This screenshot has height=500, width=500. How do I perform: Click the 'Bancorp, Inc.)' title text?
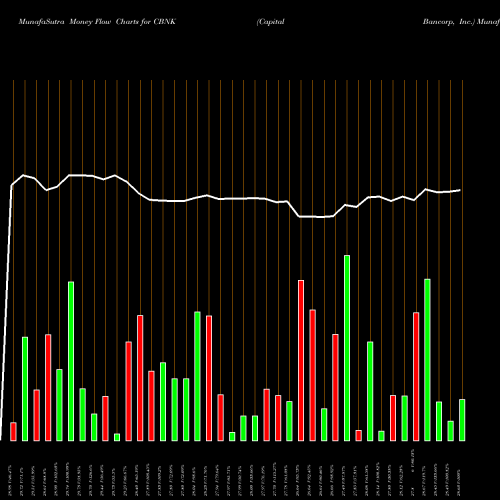(448, 22)
